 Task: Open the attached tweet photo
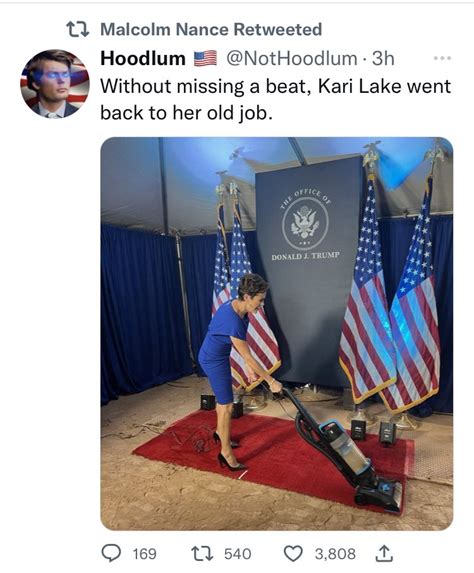277,334
